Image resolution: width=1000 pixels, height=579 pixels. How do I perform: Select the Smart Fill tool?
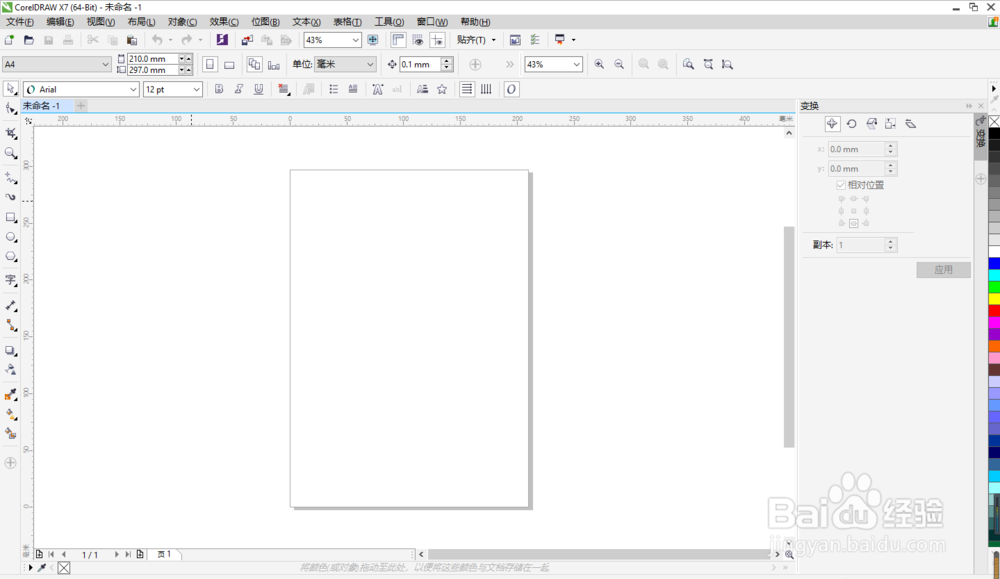tap(11, 434)
